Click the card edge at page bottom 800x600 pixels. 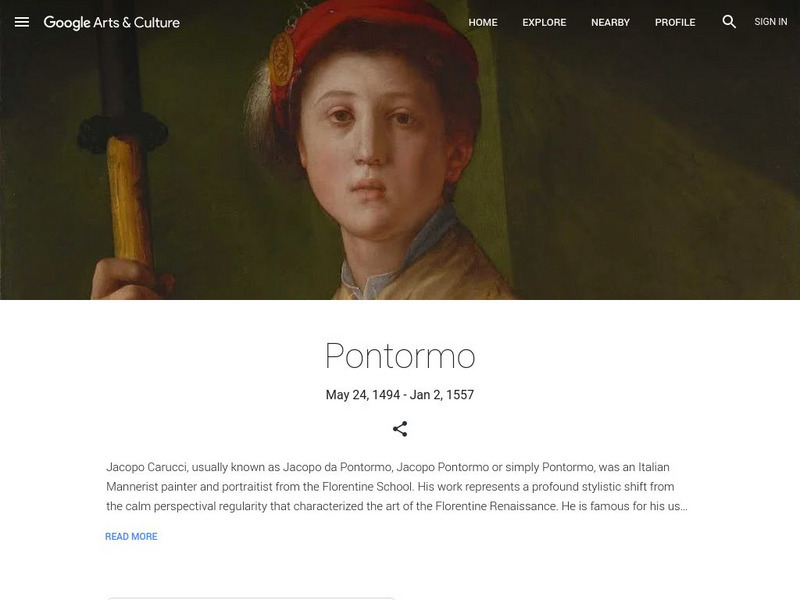[x=250, y=597]
